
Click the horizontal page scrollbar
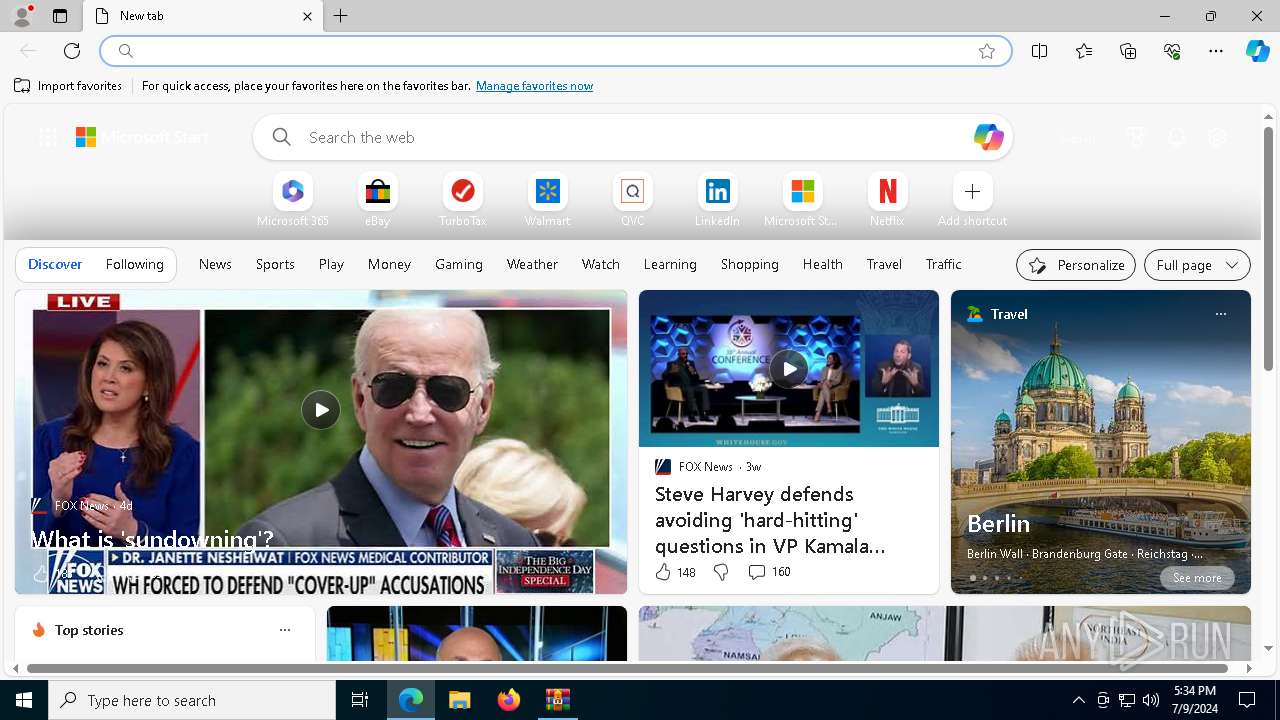tap(627, 668)
